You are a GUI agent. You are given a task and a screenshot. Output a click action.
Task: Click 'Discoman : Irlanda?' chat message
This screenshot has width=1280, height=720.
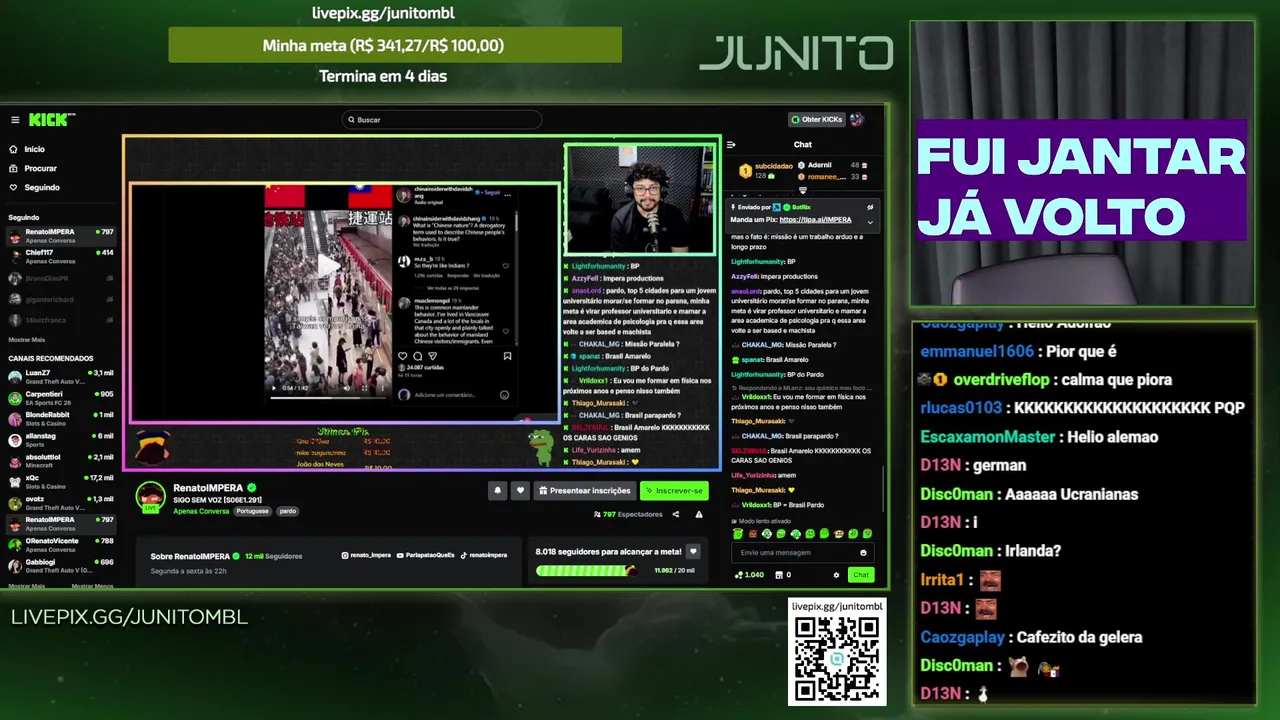click(x=991, y=551)
